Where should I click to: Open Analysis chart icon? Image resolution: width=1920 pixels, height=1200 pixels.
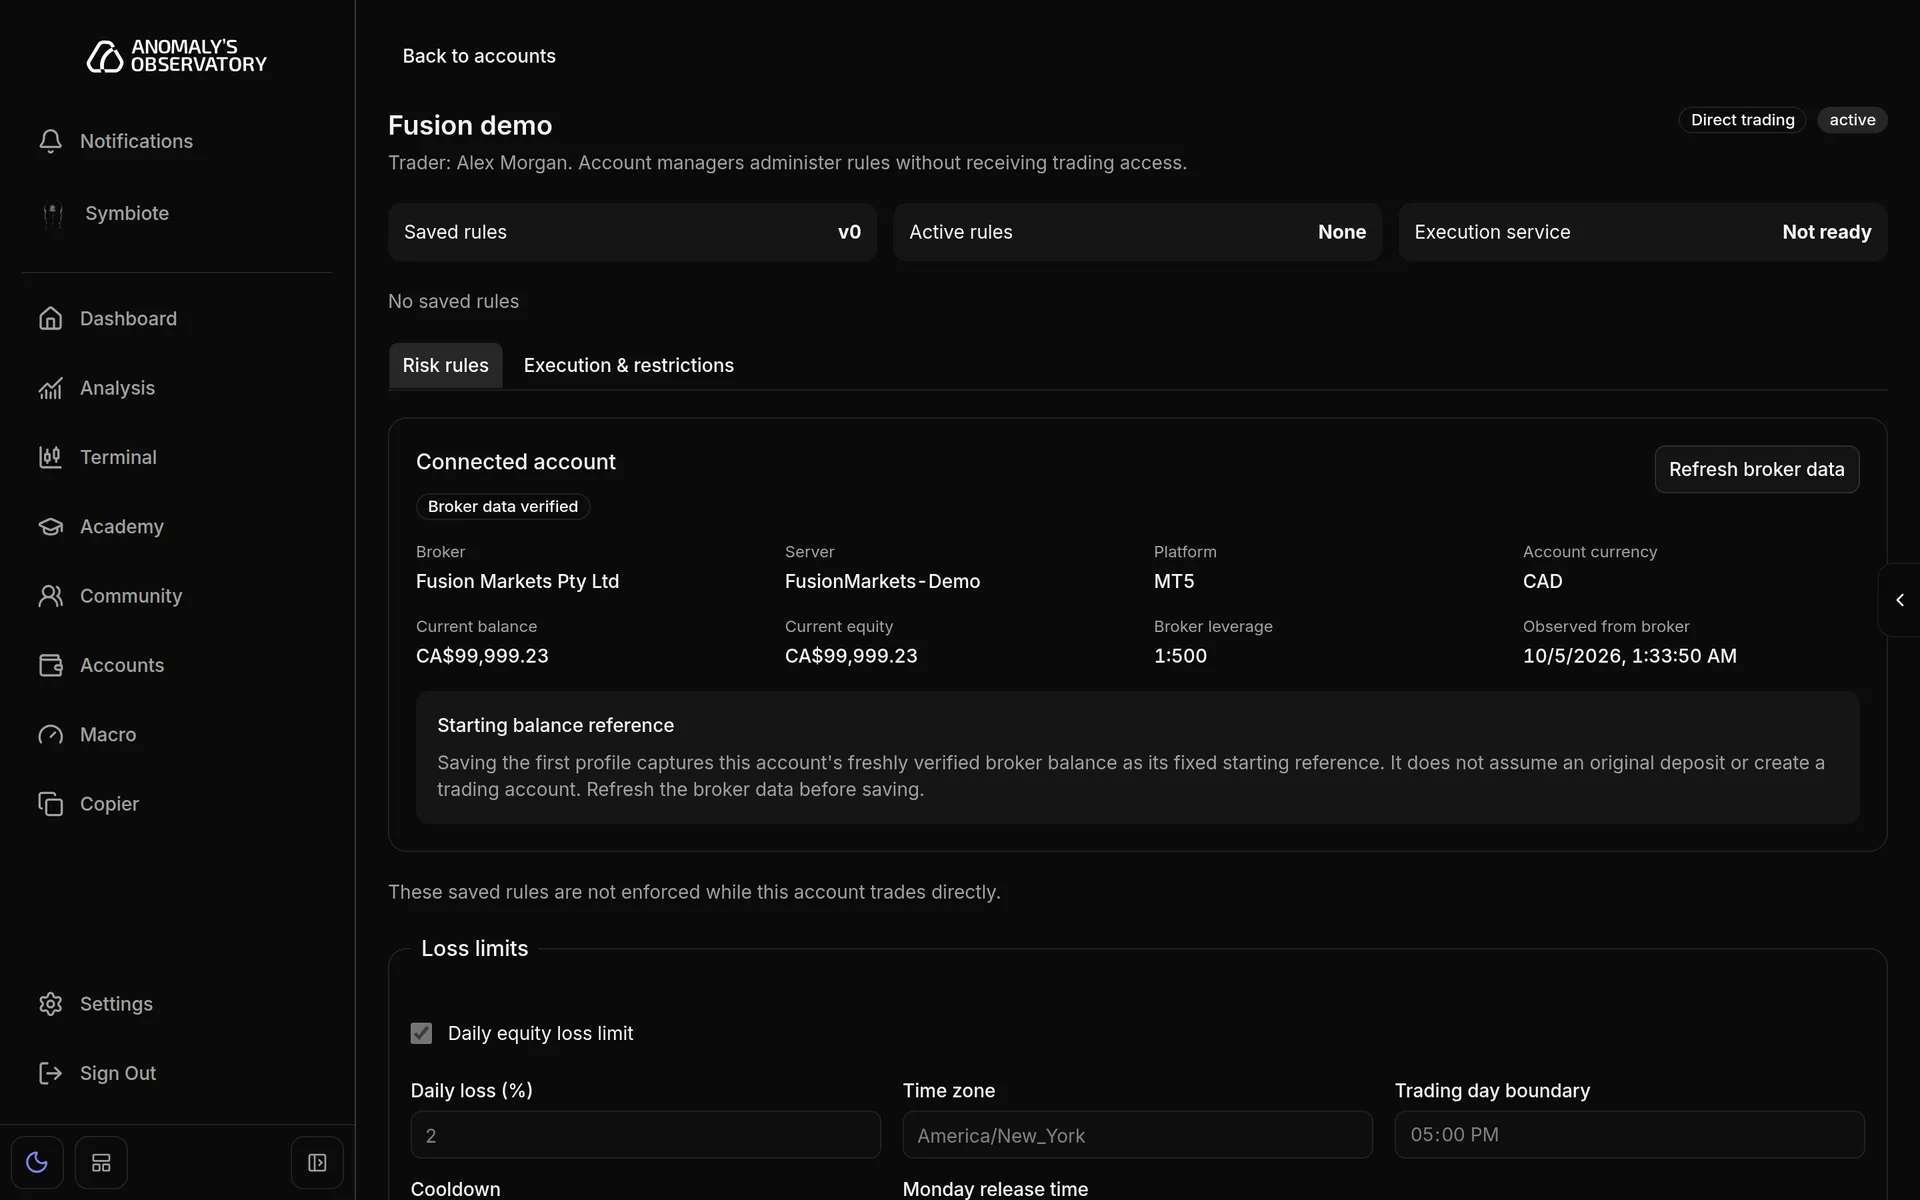pyautogui.click(x=51, y=388)
